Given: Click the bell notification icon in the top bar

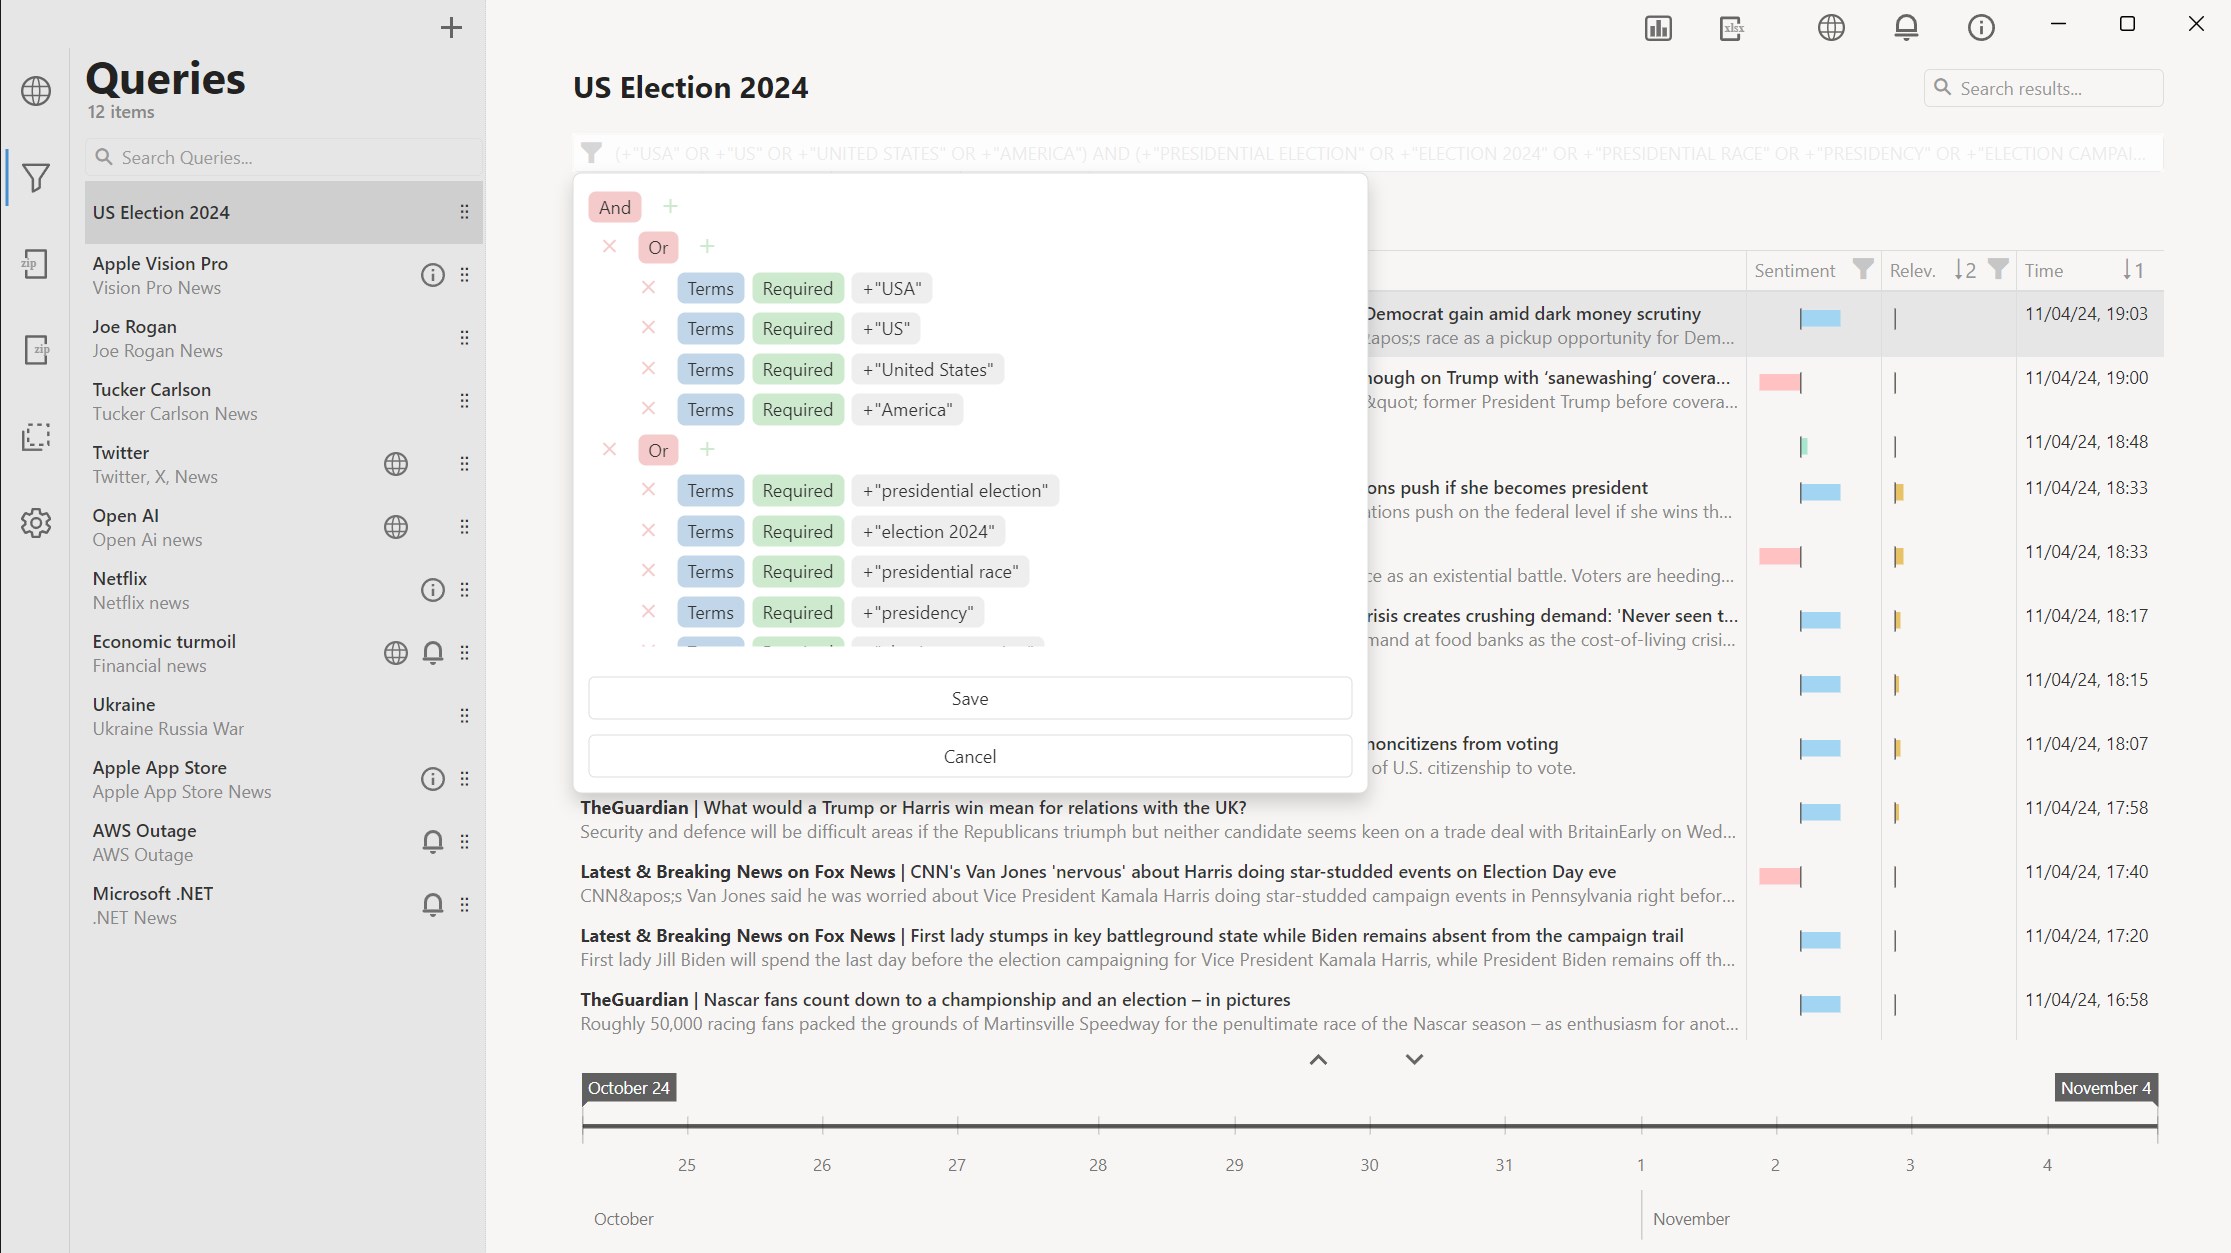Looking at the screenshot, I should point(1906,28).
